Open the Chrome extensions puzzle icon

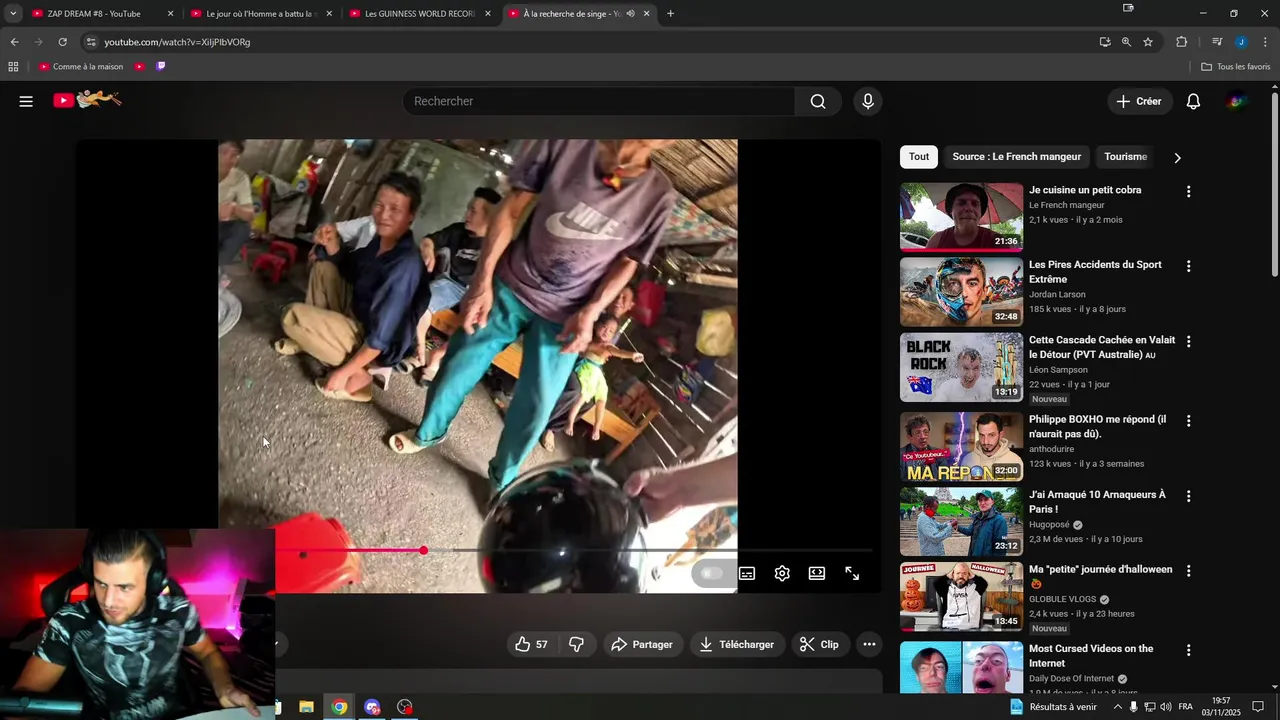pos(1182,42)
